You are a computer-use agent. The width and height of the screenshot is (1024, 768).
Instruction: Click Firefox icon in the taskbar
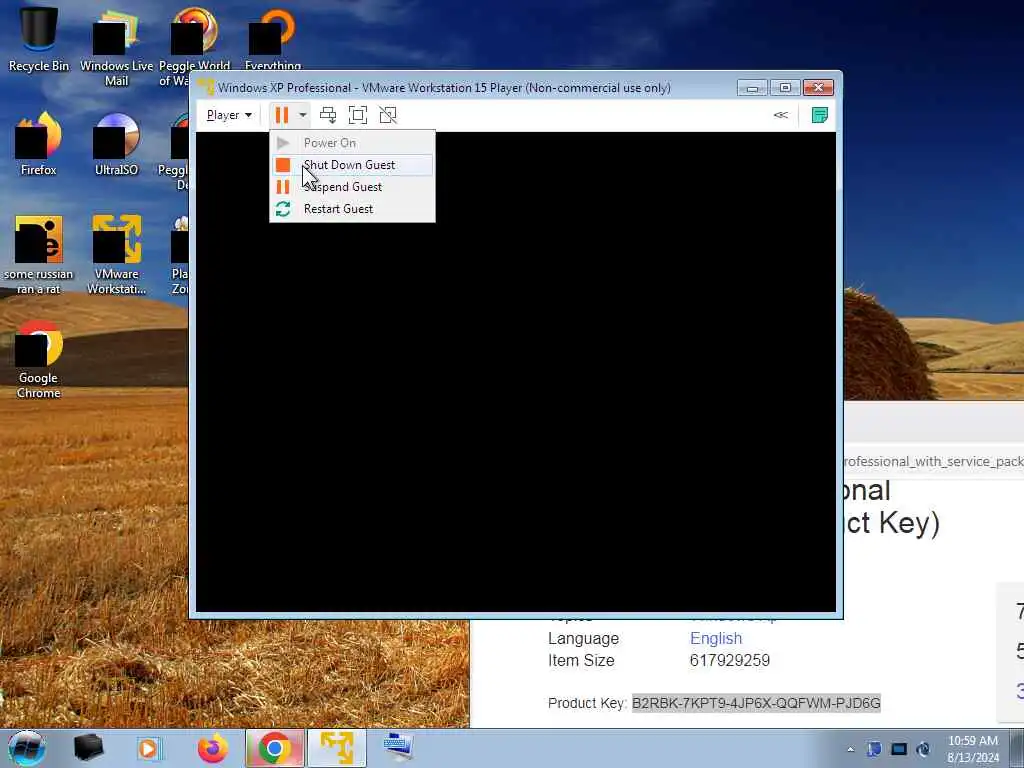click(213, 748)
